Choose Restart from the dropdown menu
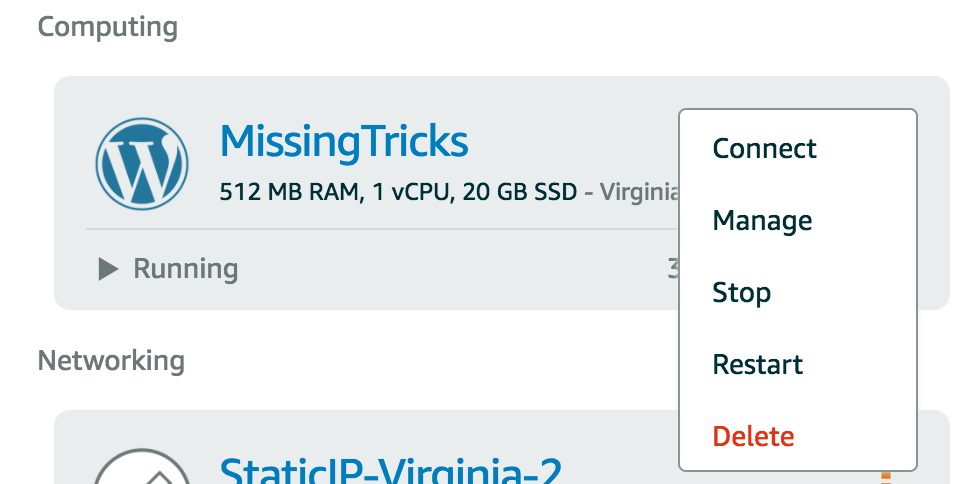This screenshot has height=484, width=972. [758, 364]
